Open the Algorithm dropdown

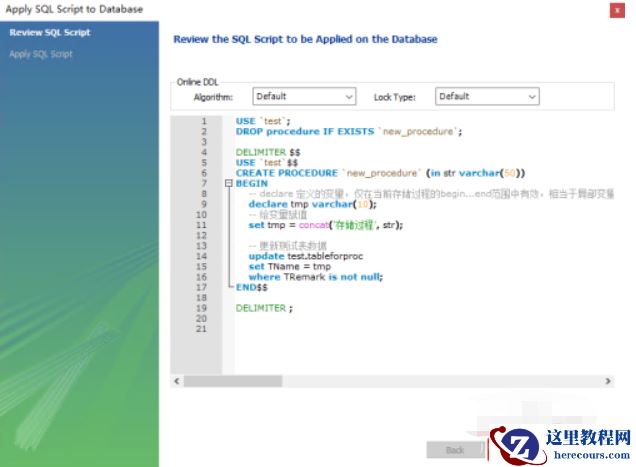(304, 97)
